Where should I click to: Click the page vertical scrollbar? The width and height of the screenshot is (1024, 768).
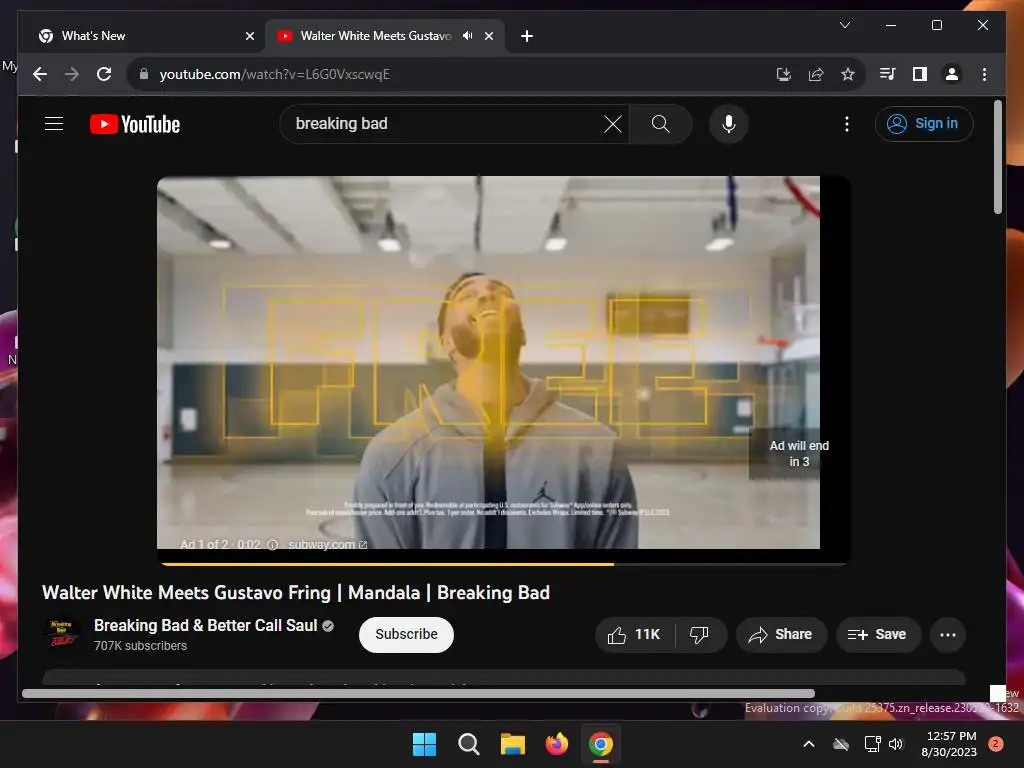(997, 157)
